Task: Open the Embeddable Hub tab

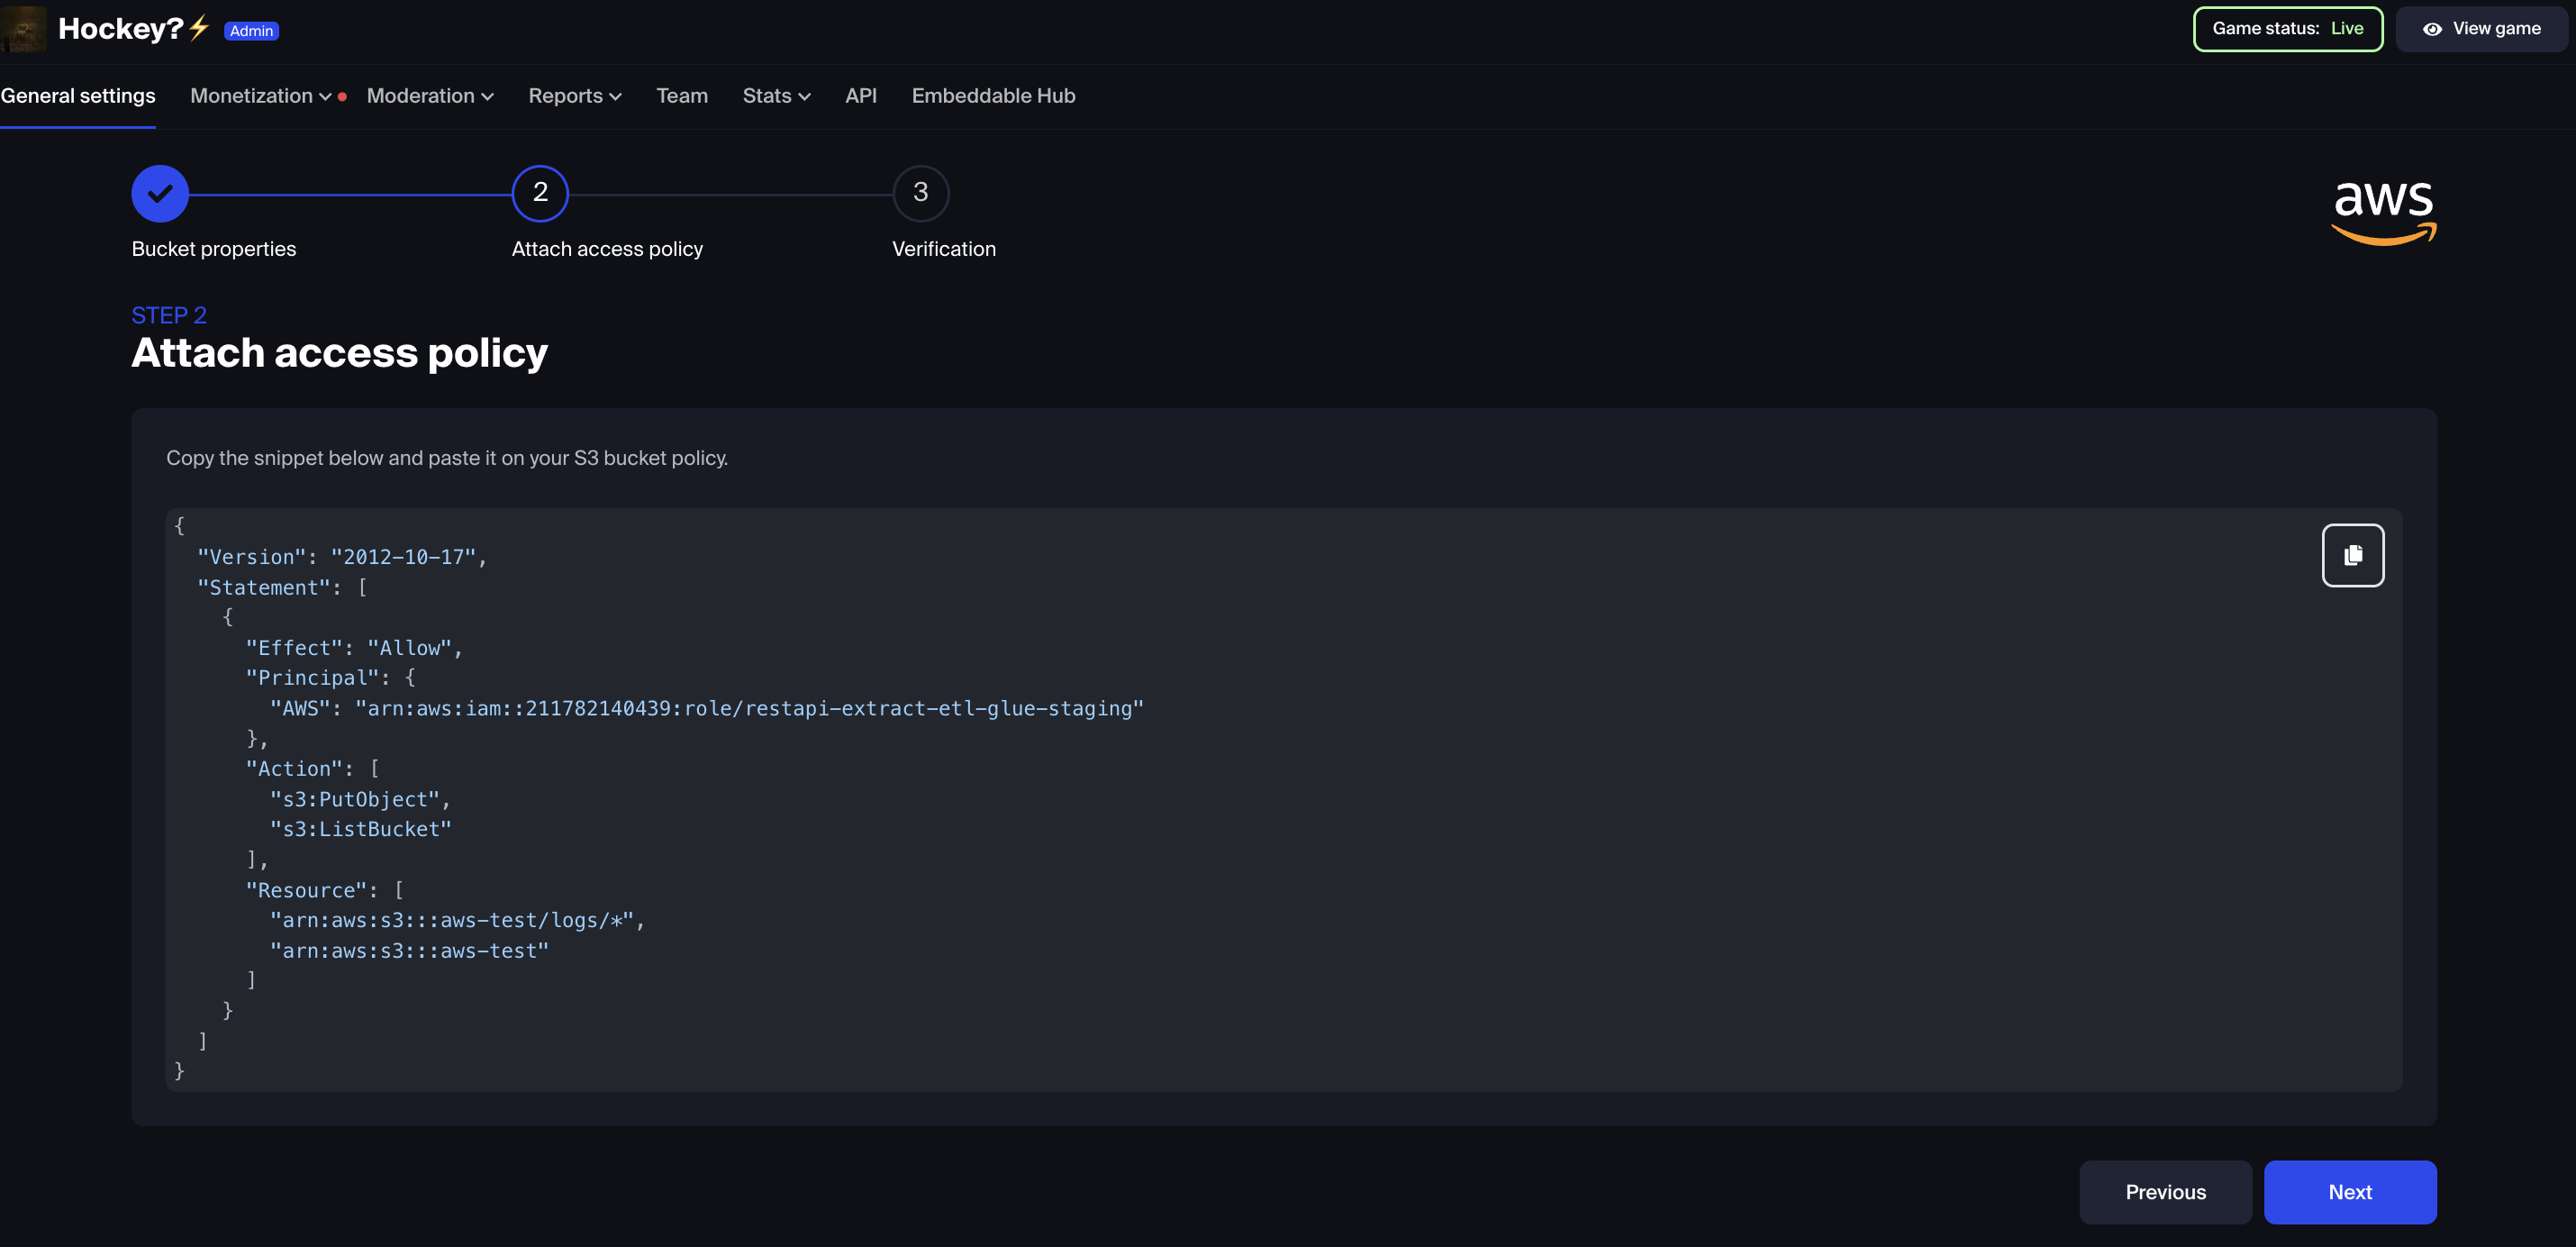Action: point(993,96)
